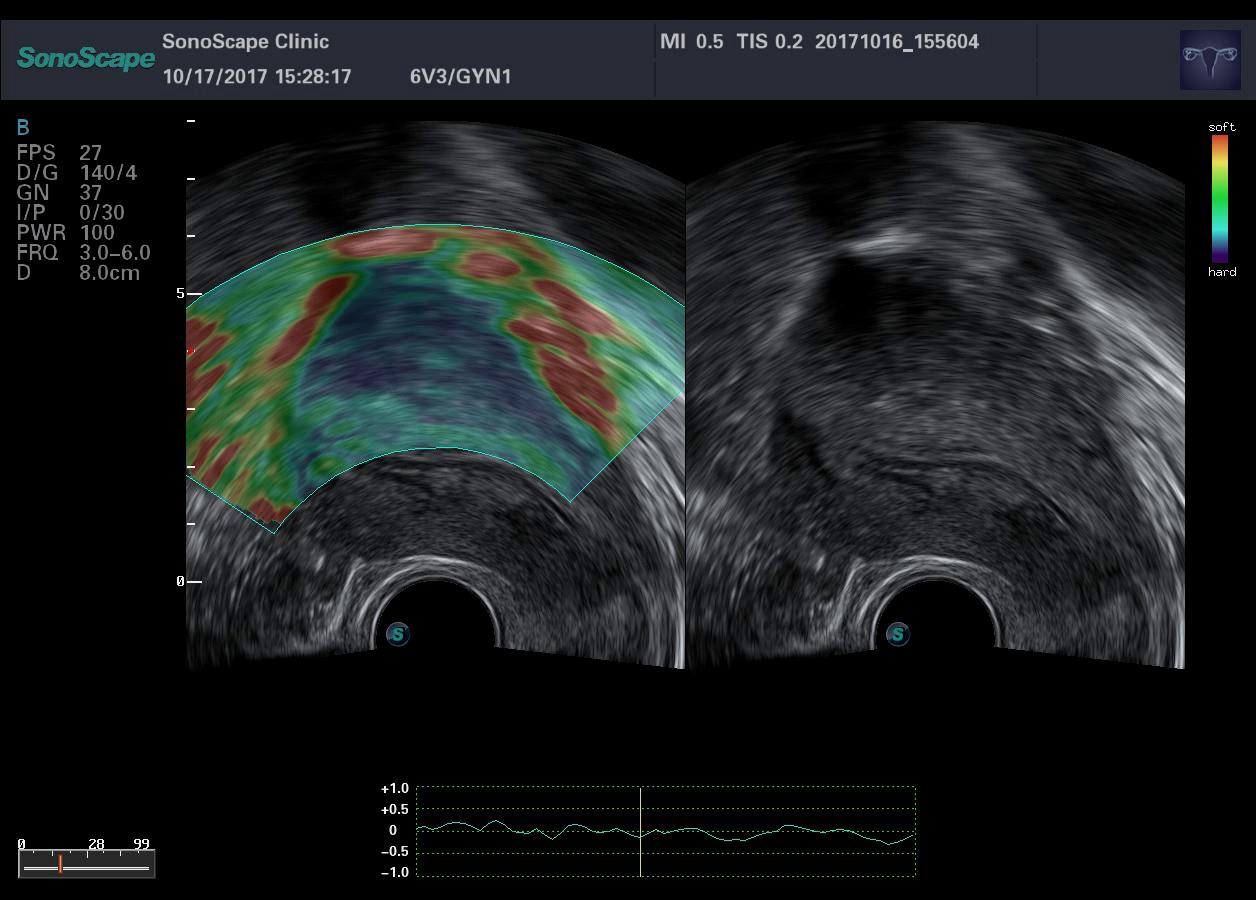Click the orange cine loop position marker
Image resolution: width=1256 pixels, height=900 pixels.
point(60,864)
